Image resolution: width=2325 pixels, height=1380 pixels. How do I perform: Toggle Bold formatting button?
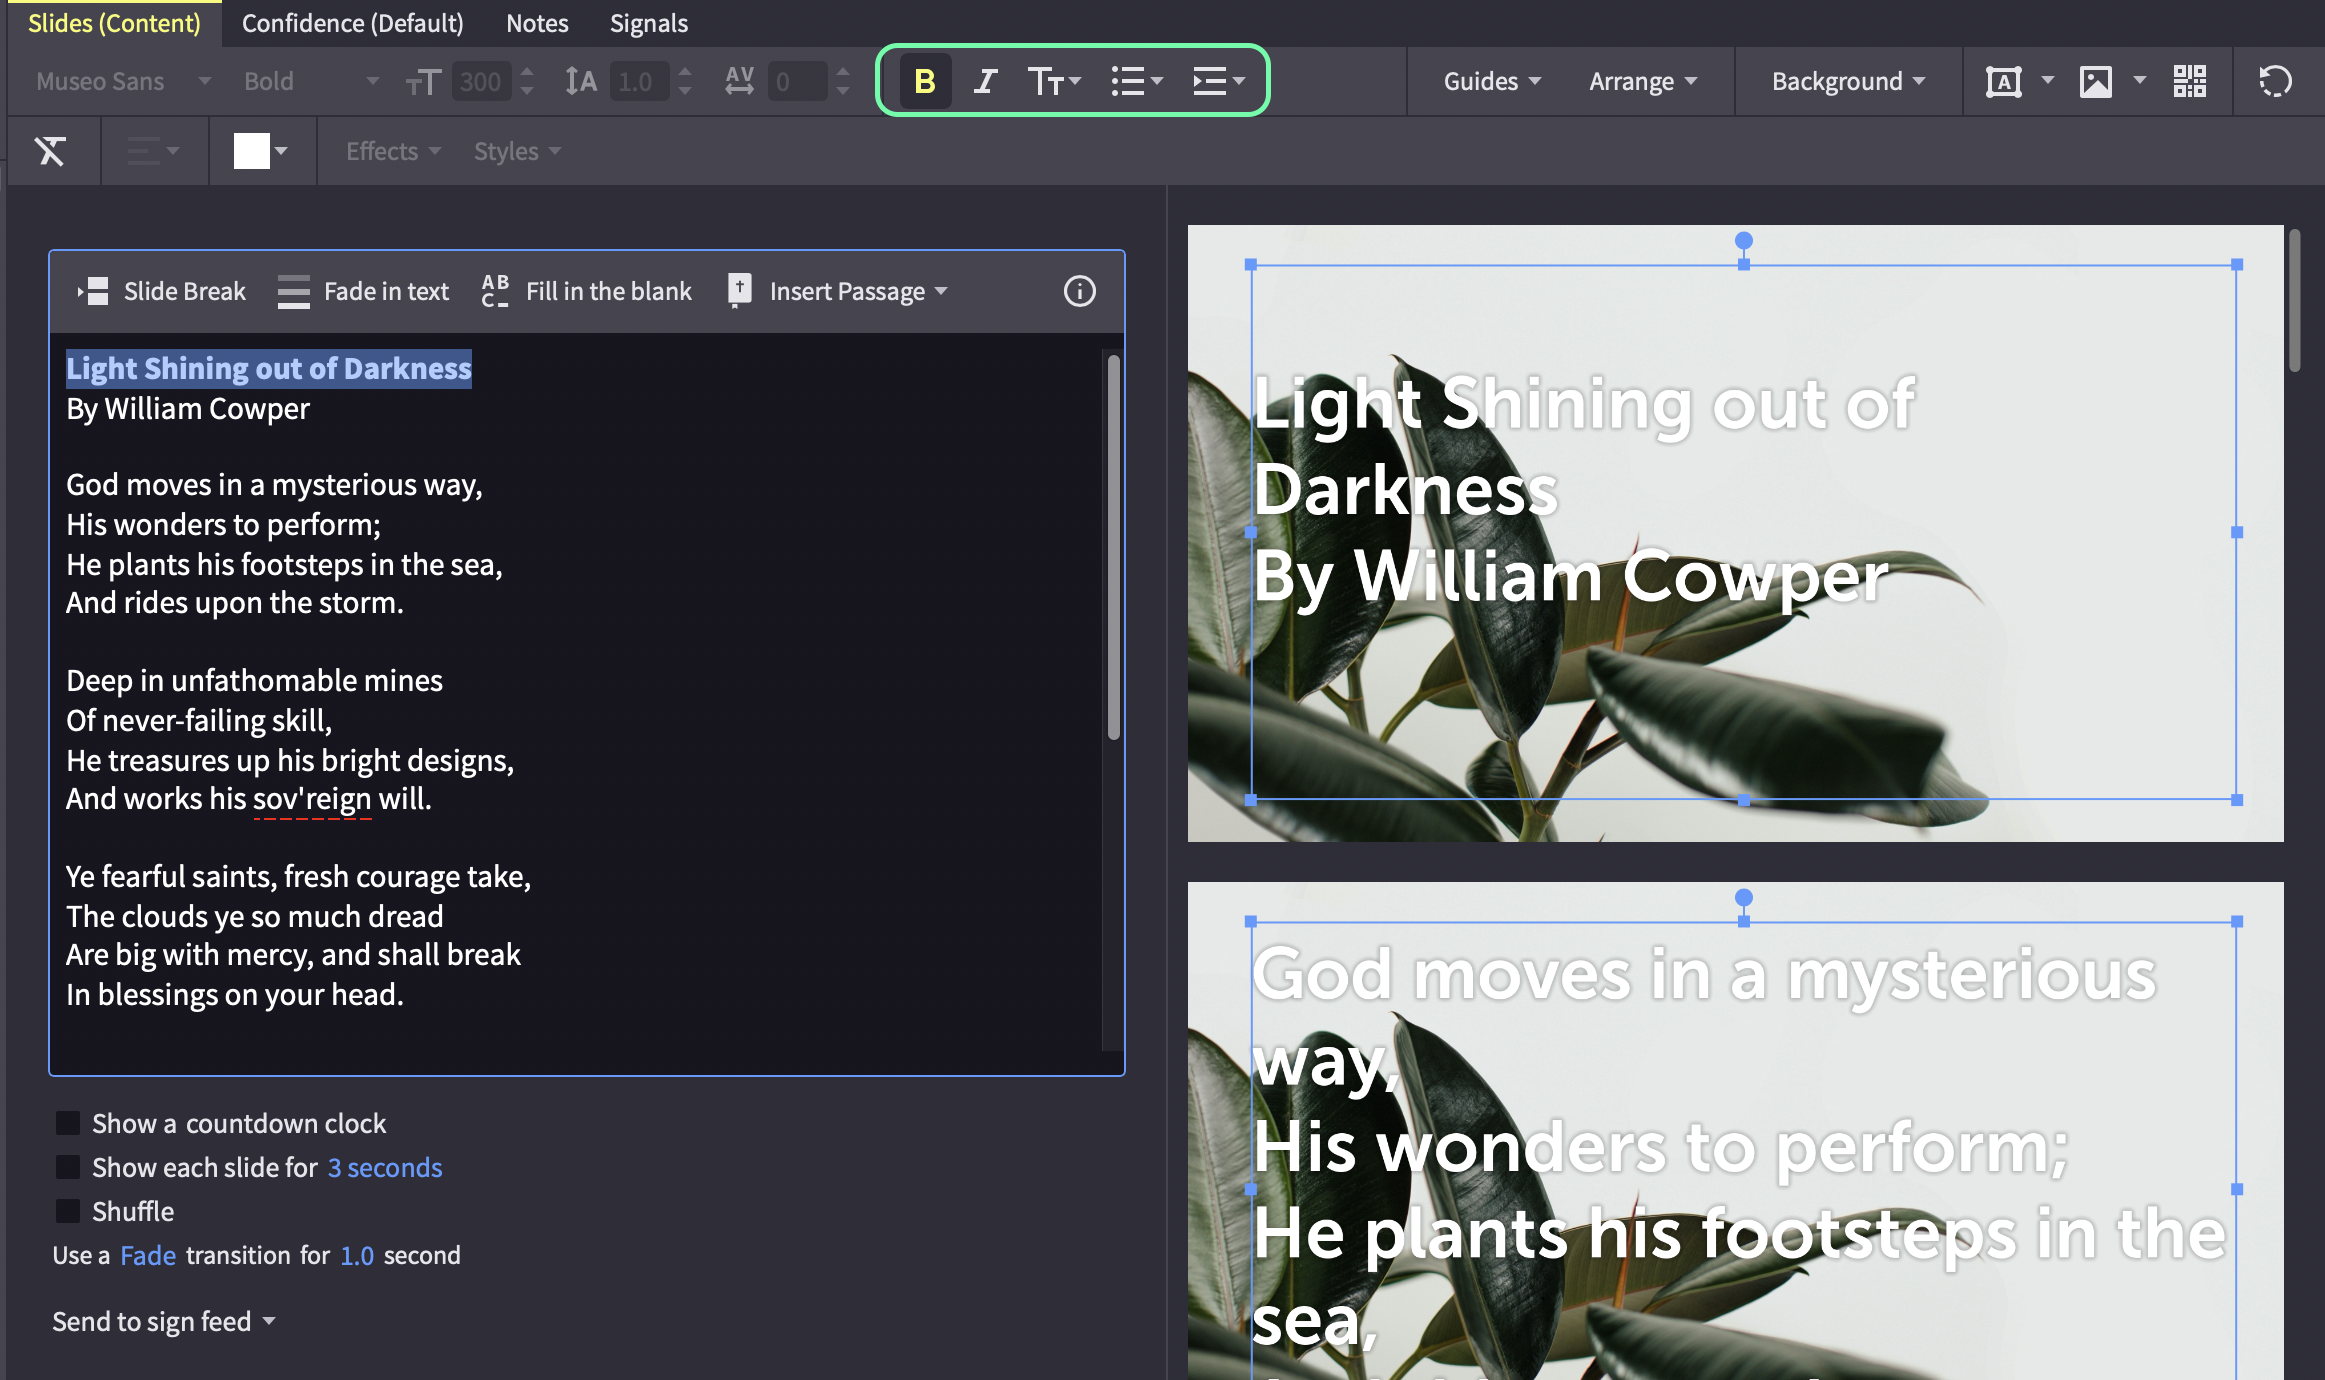coord(924,81)
